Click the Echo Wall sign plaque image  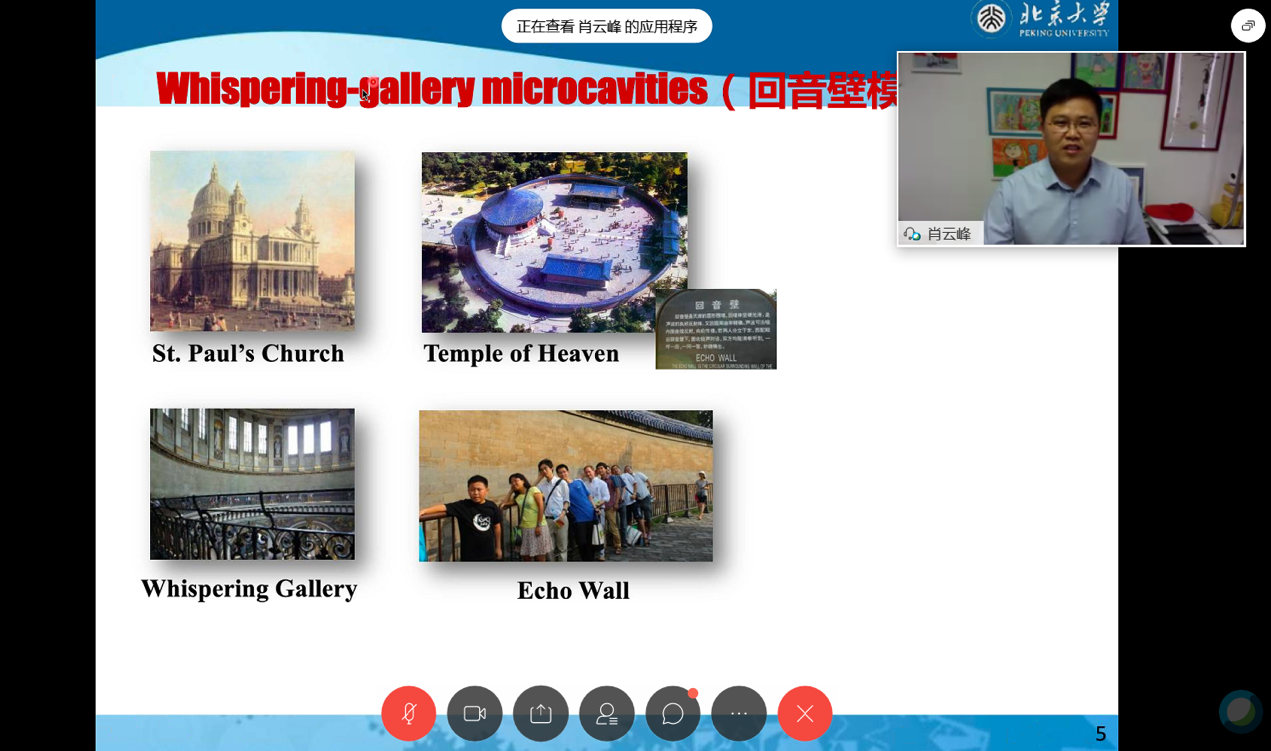pos(716,330)
